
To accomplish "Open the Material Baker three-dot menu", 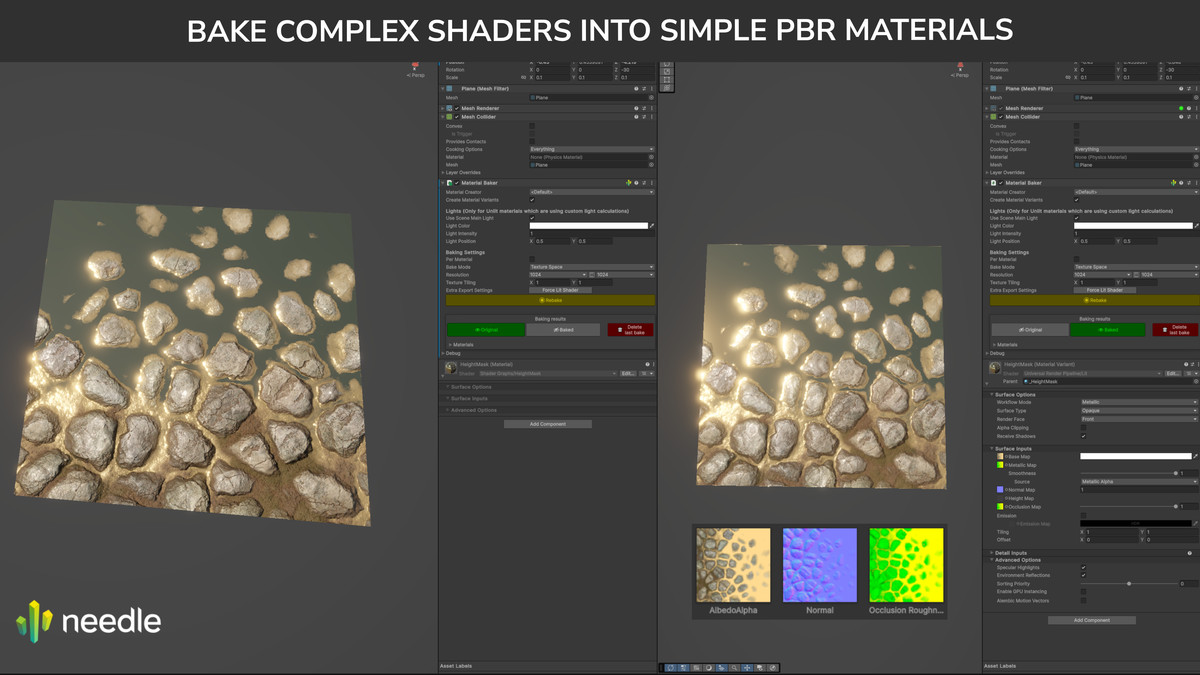I will [652, 182].
